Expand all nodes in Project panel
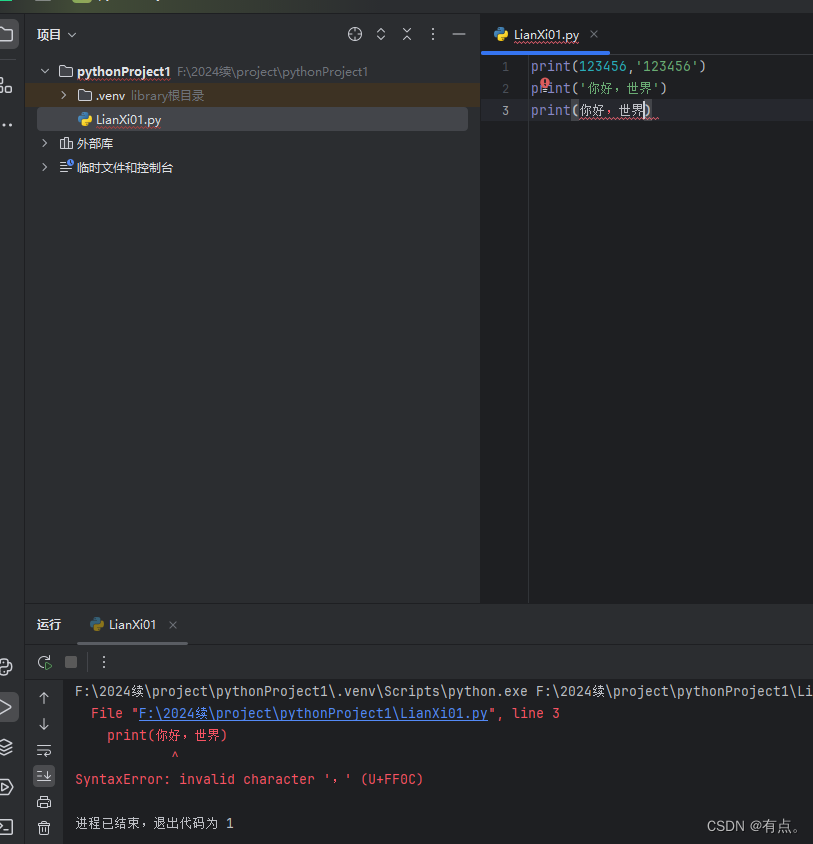813x844 pixels. [381, 34]
